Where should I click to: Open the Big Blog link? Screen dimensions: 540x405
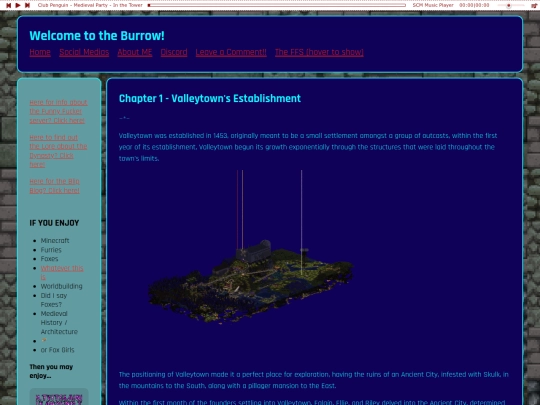pyautogui.click(x=54, y=186)
